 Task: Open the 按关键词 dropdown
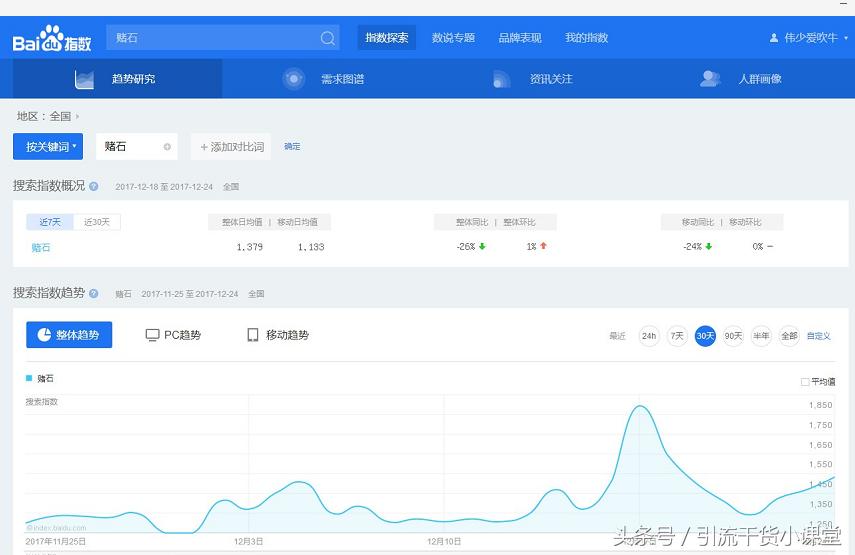click(x=48, y=147)
